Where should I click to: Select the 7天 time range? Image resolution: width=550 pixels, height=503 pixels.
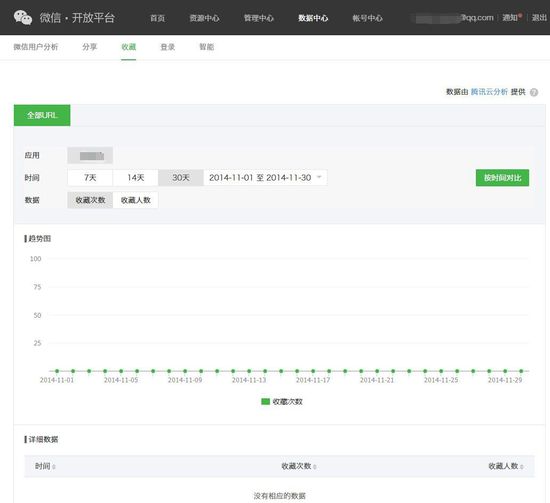click(x=90, y=177)
